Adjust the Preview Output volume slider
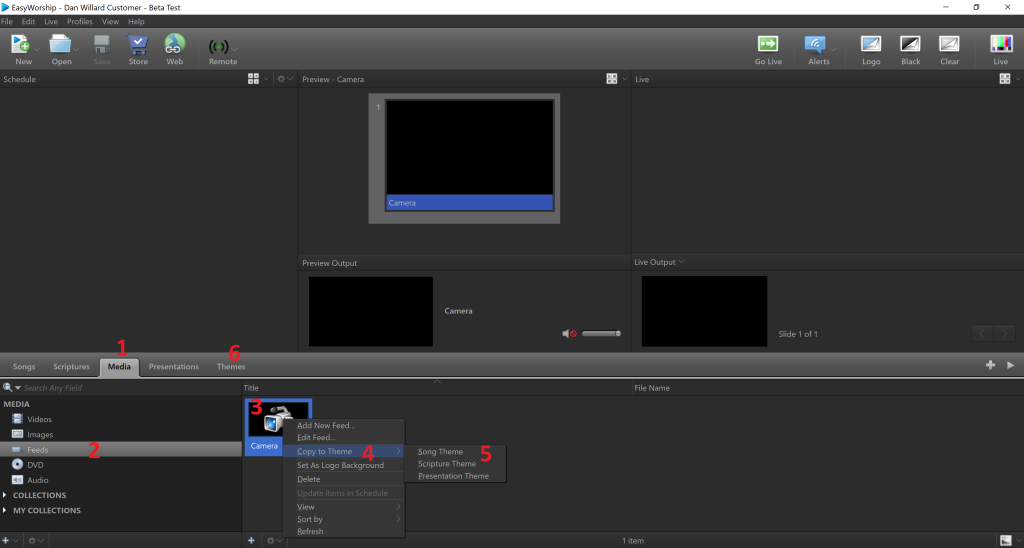Screen dimensions: 1024x548 pyautogui.click(x=601, y=334)
